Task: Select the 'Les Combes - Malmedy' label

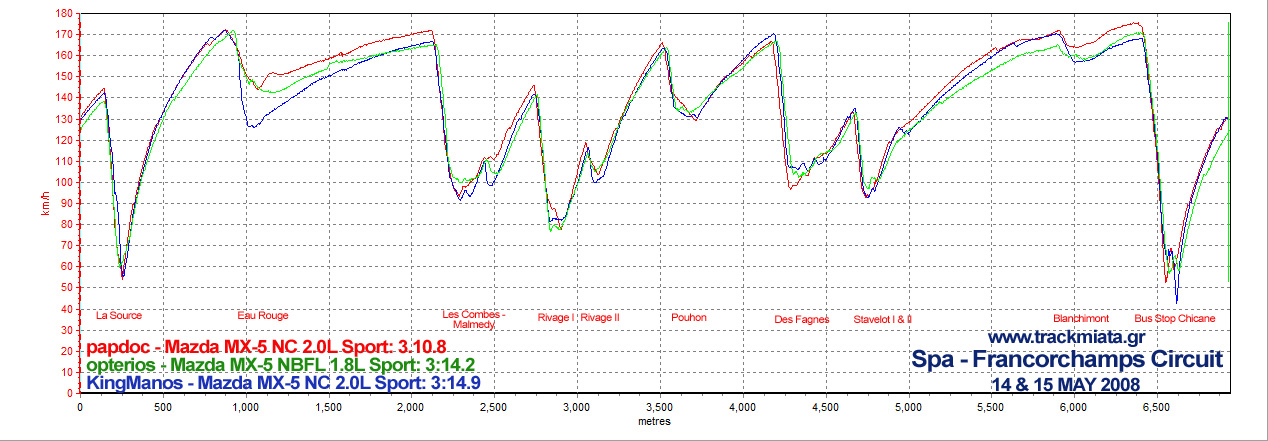Action: (474, 320)
